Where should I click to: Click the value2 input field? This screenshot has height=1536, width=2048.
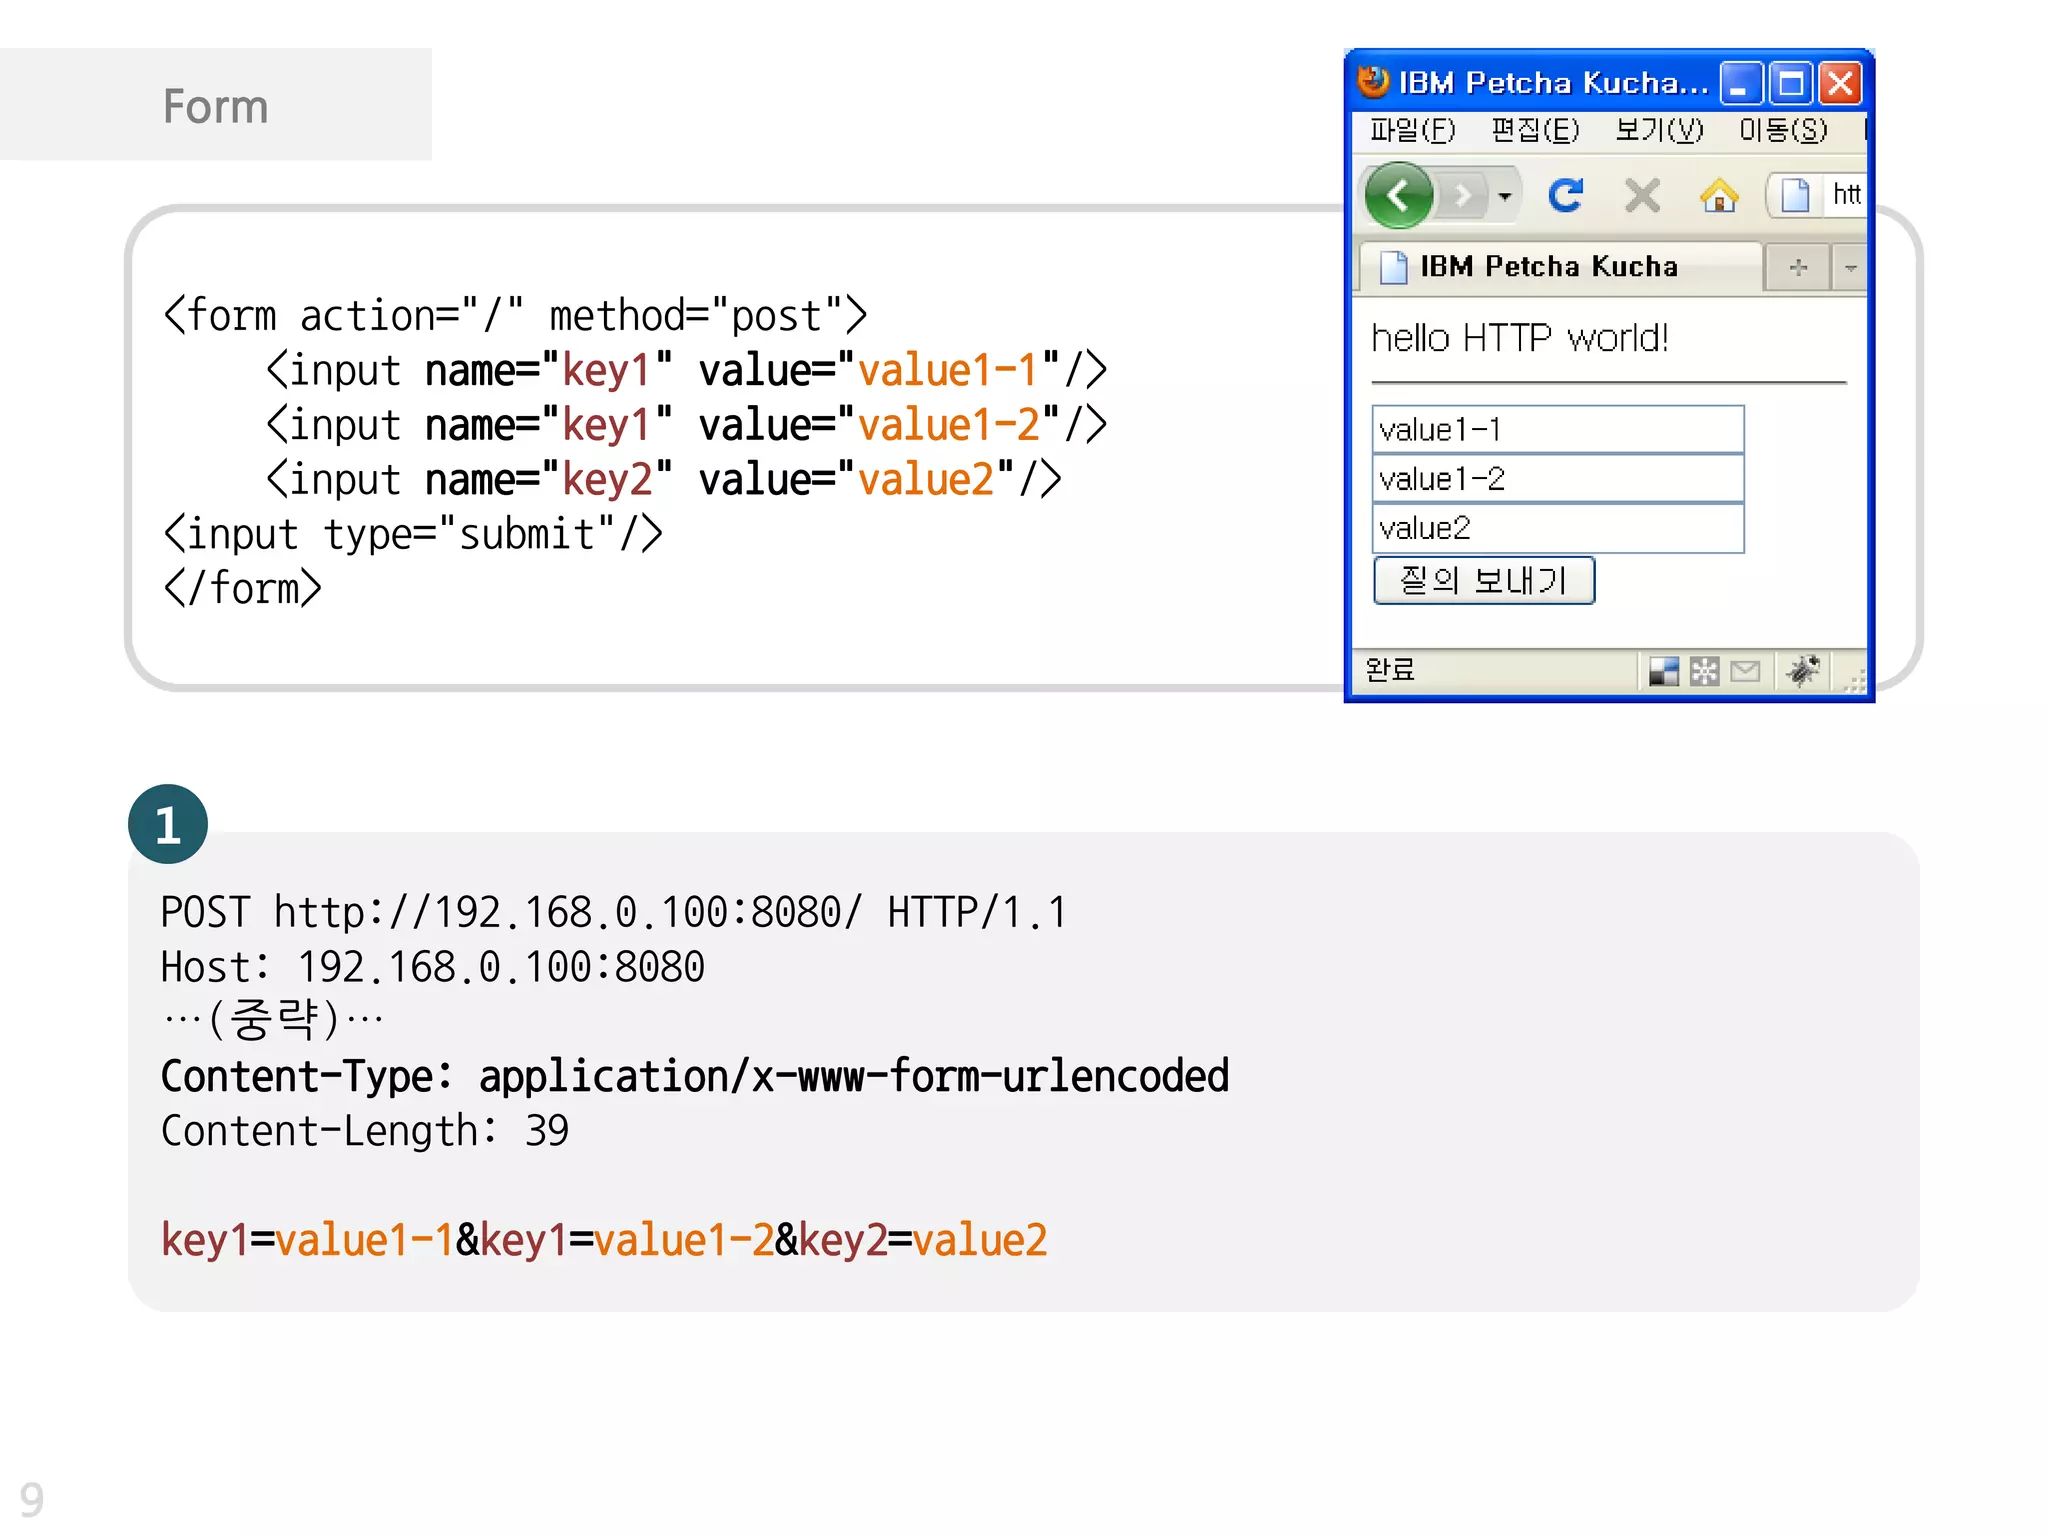pos(1558,528)
